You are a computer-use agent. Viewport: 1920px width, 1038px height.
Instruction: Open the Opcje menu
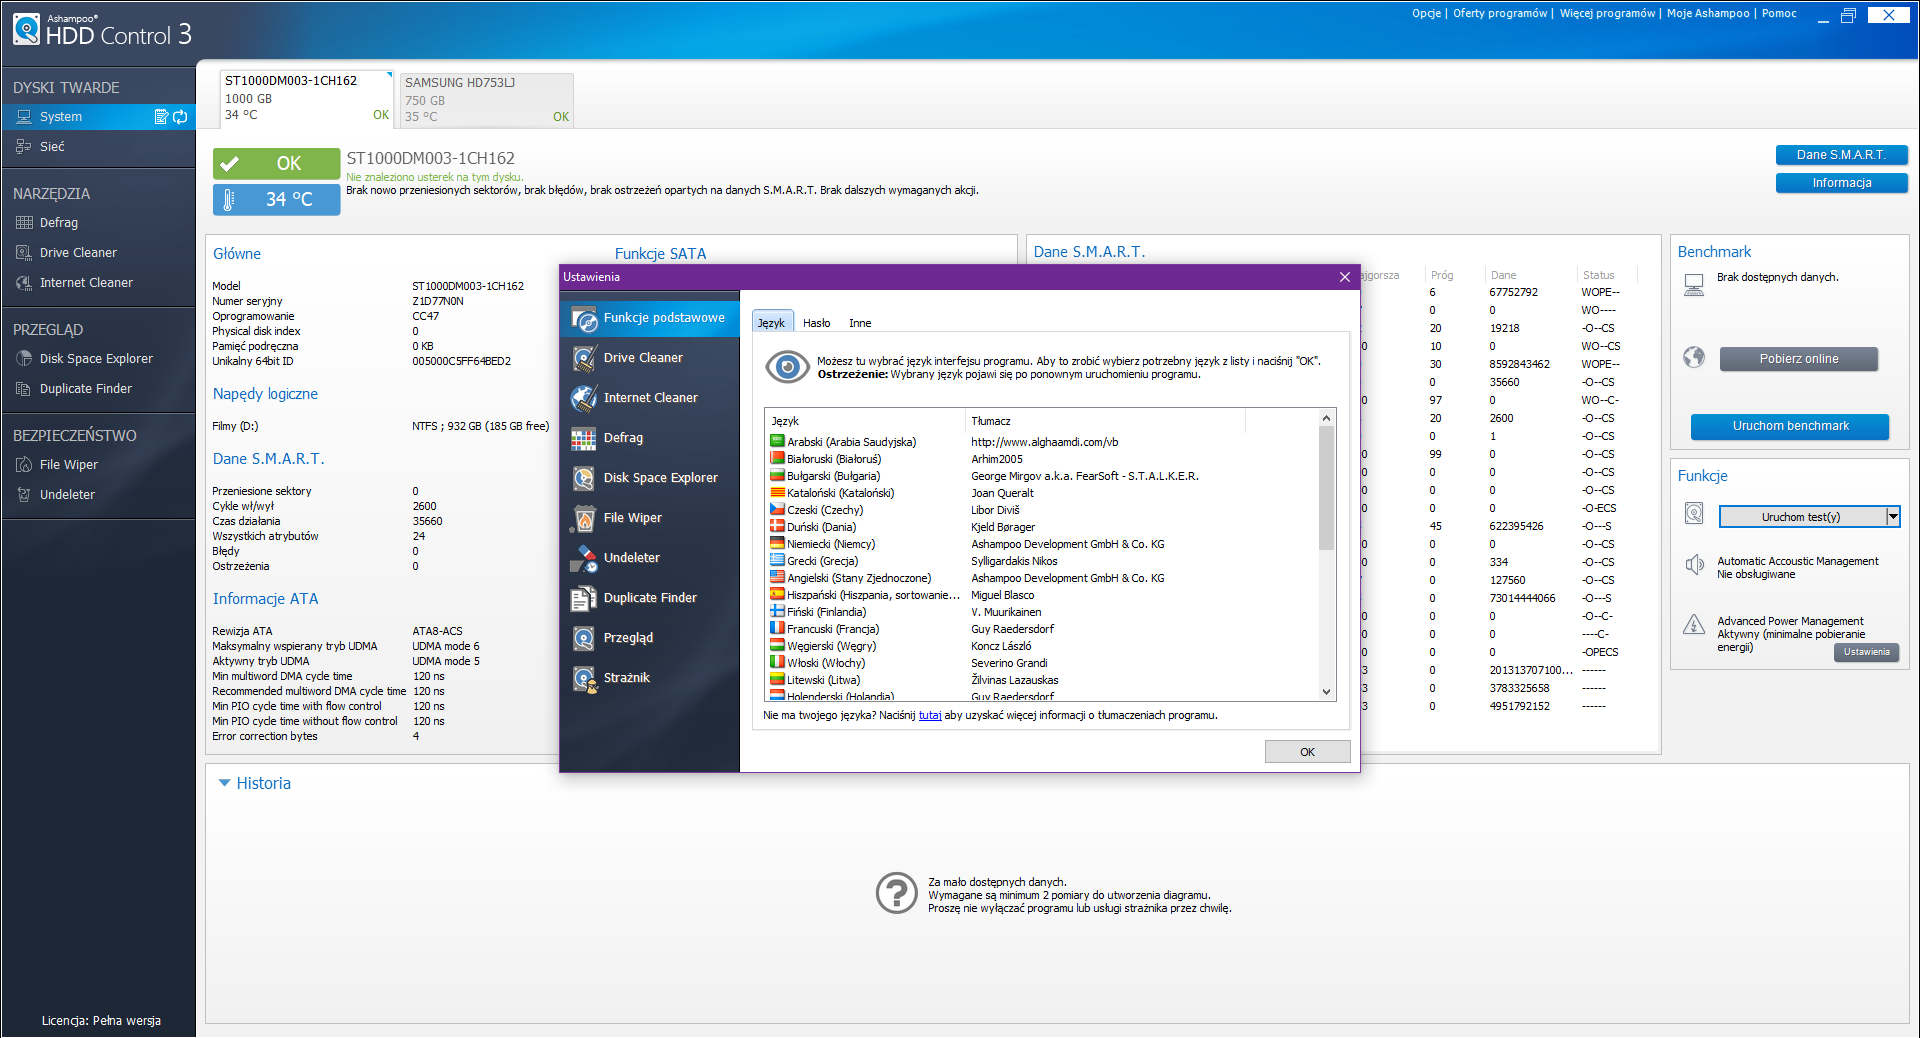[x=1426, y=14]
